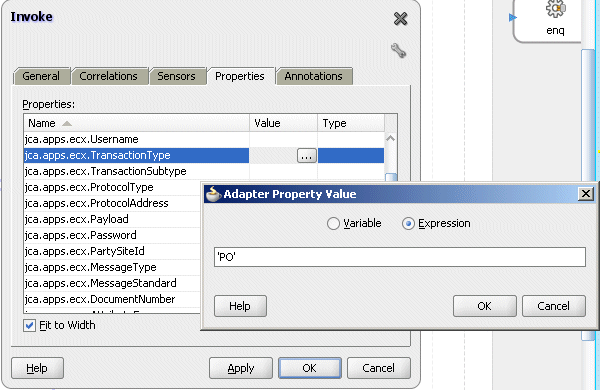Click the enq gear activity icon

pos(556,8)
